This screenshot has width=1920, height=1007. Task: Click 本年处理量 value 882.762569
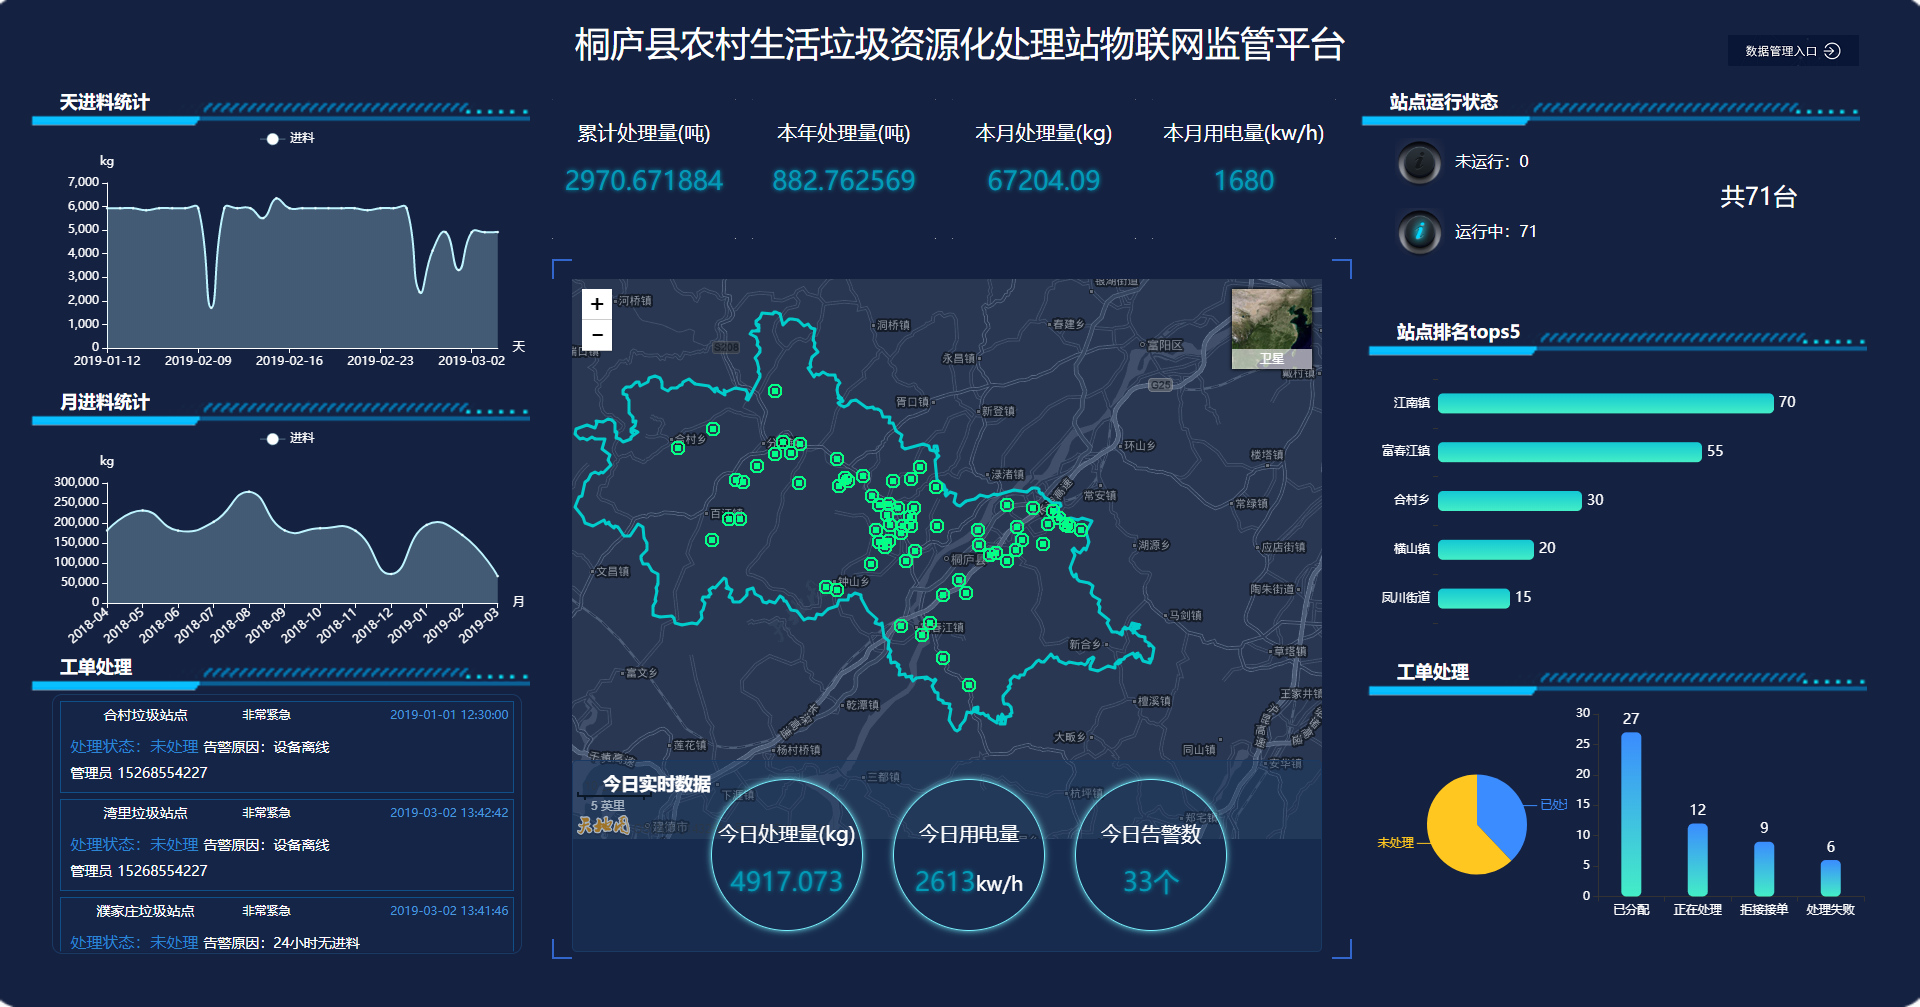844,181
